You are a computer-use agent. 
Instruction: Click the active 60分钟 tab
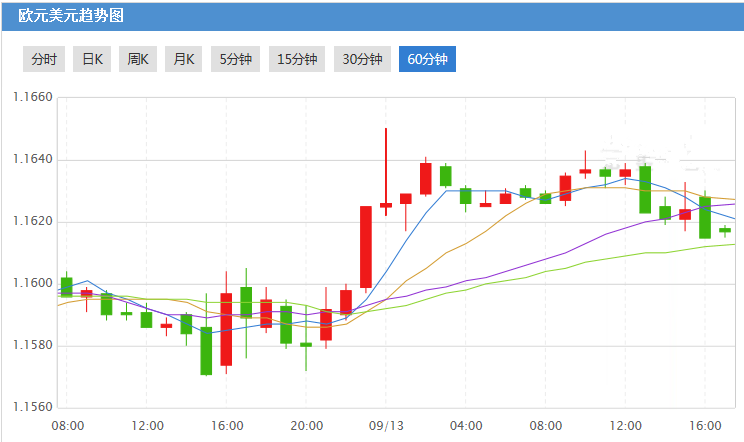pyautogui.click(x=427, y=60)
